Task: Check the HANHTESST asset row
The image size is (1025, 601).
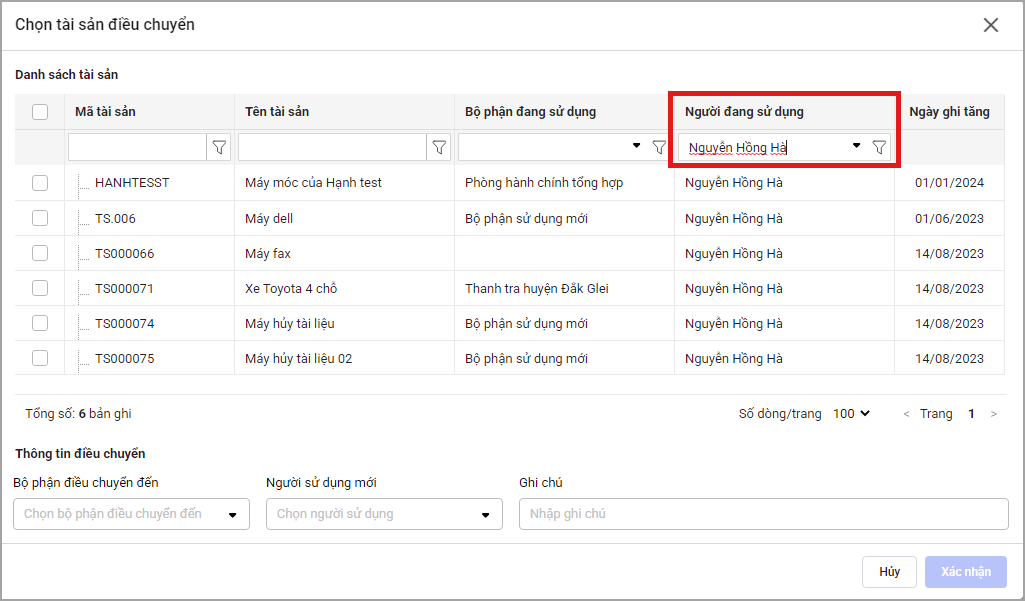Action: [x=40, y=183]
